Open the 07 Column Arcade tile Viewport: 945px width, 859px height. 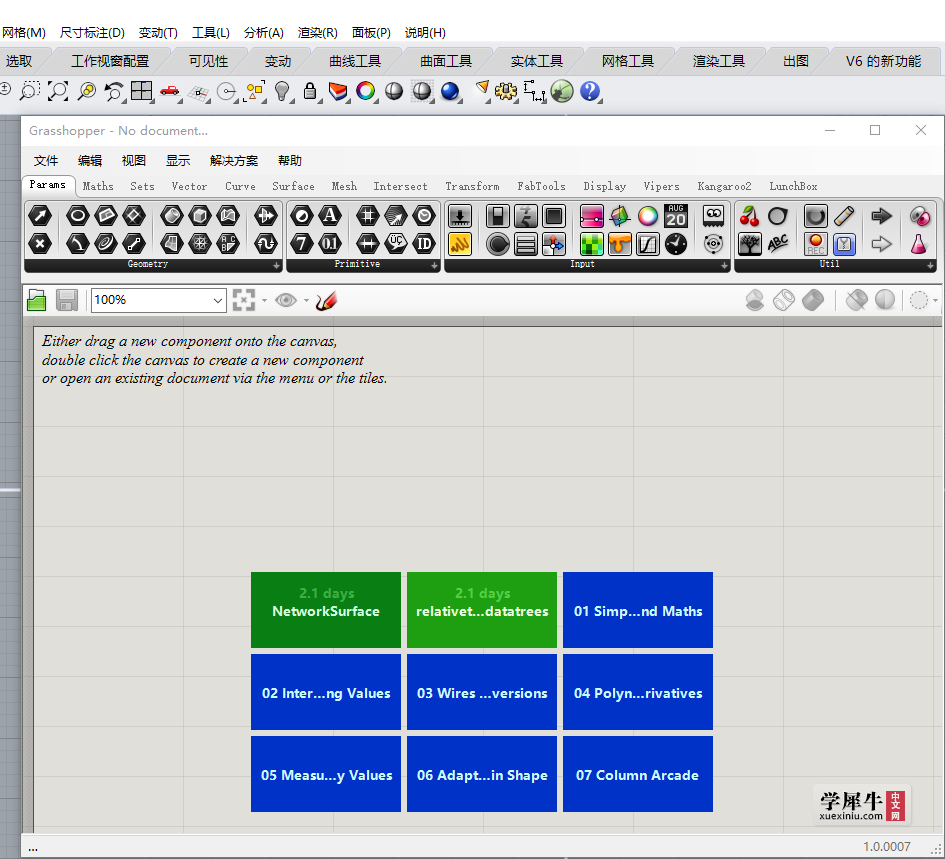pos(638,774)
